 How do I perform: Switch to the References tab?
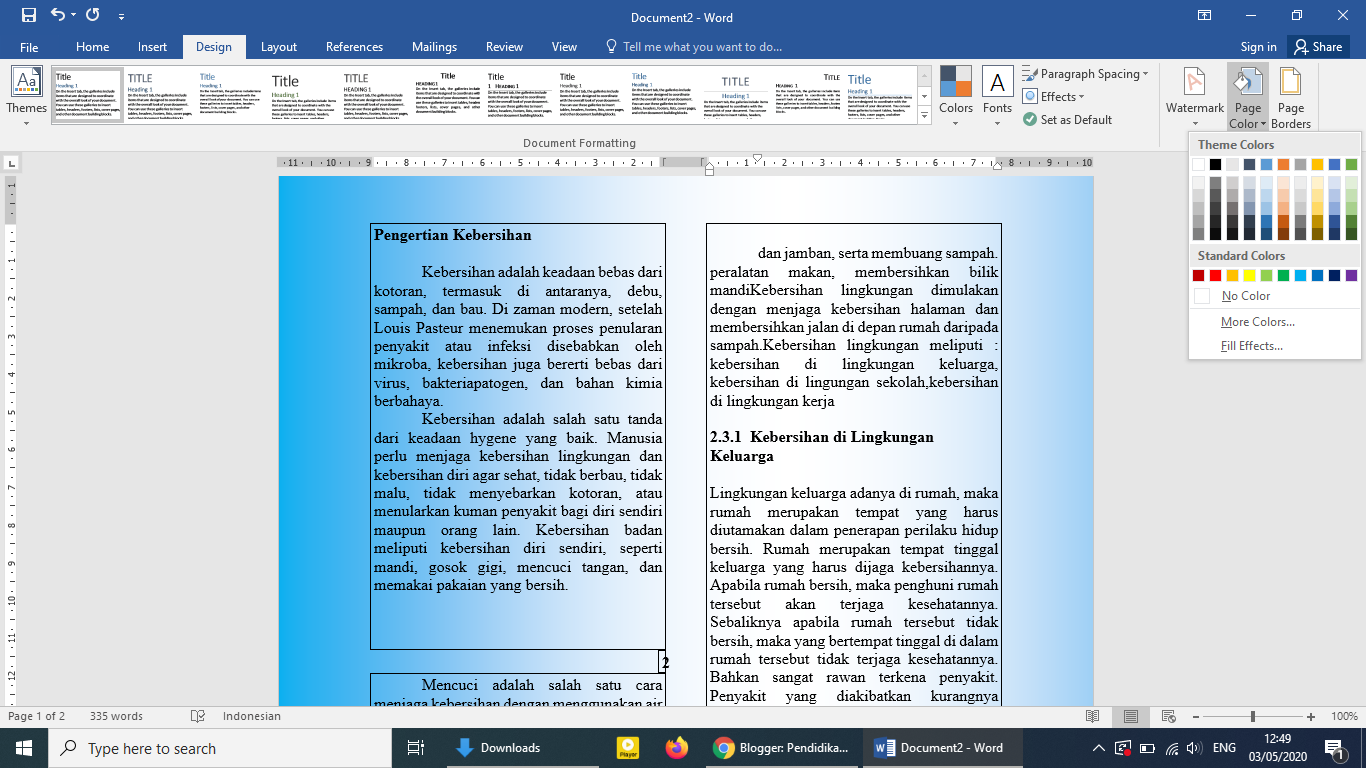(354, 46)
